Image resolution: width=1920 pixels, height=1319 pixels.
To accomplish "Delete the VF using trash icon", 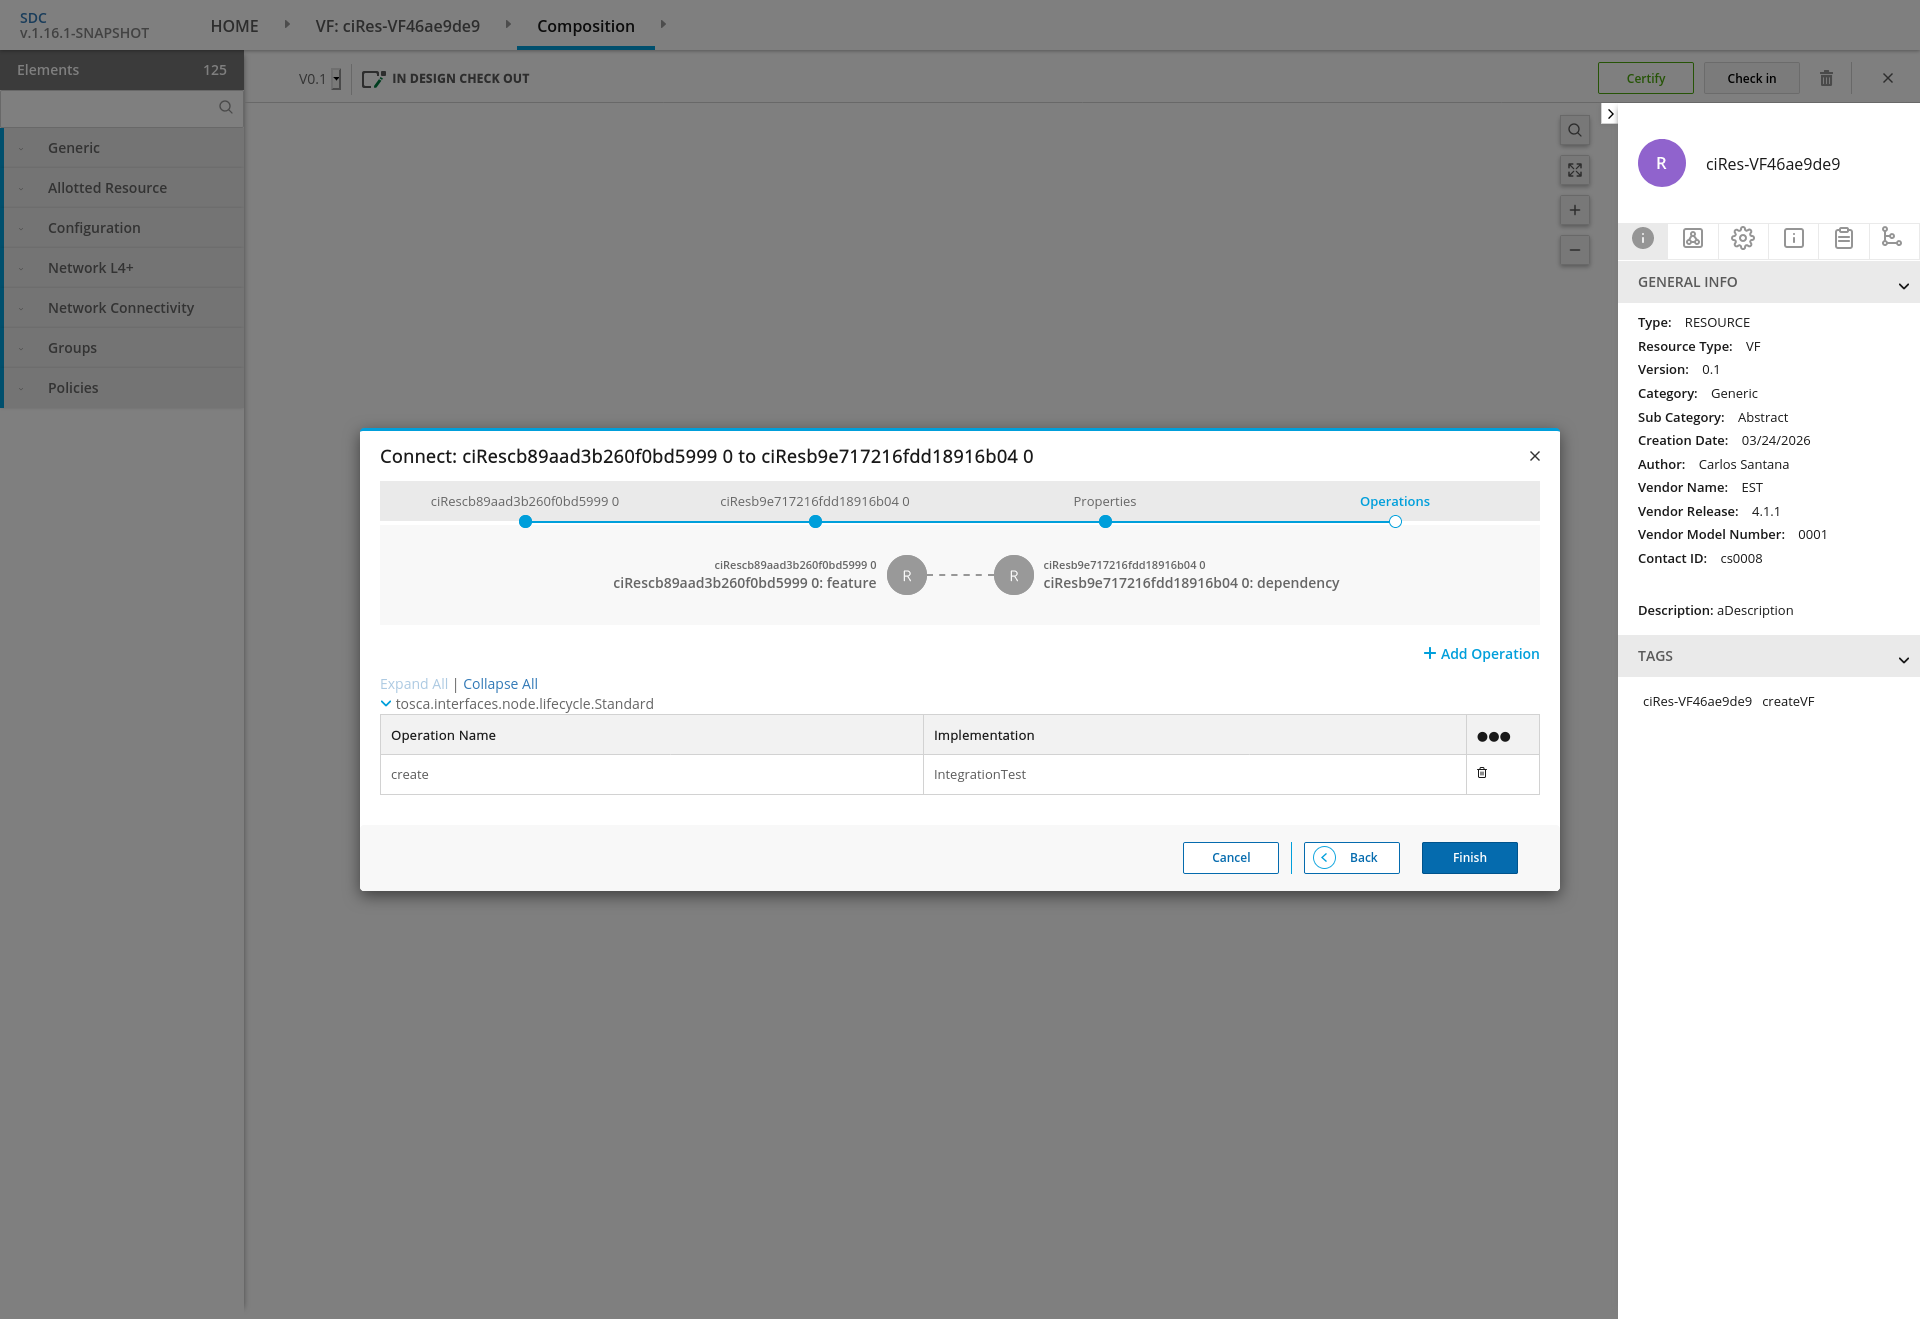I will [x=1826, y=78].
